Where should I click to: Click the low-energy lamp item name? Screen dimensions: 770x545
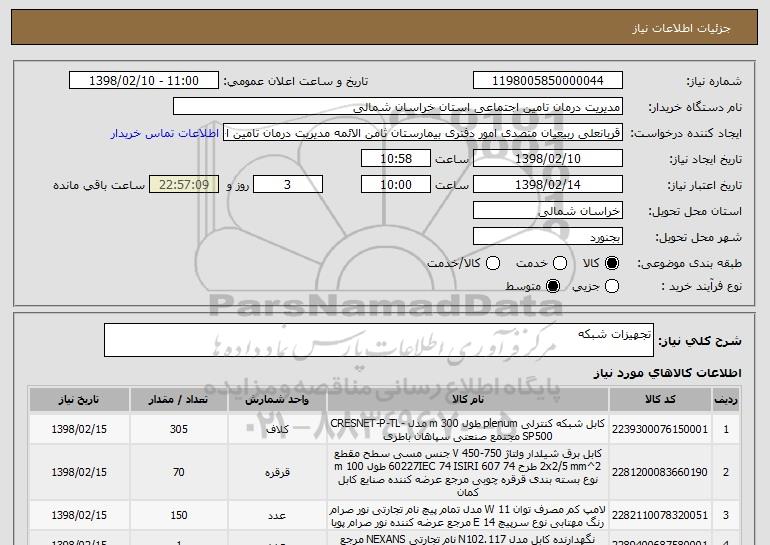click(x=468, y=516)
